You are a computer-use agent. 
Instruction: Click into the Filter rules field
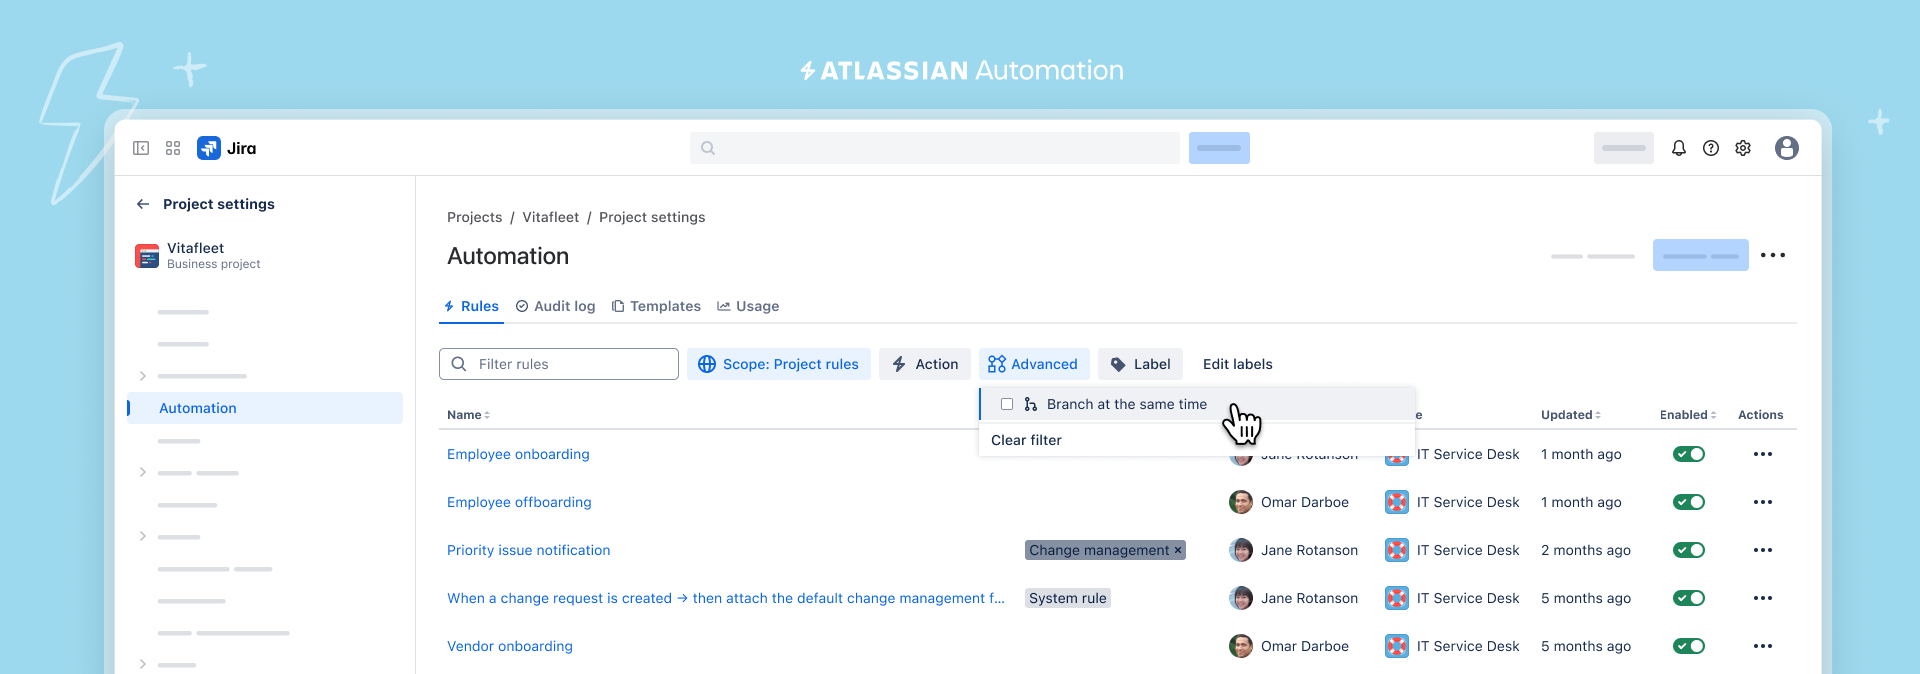point(559,364)
